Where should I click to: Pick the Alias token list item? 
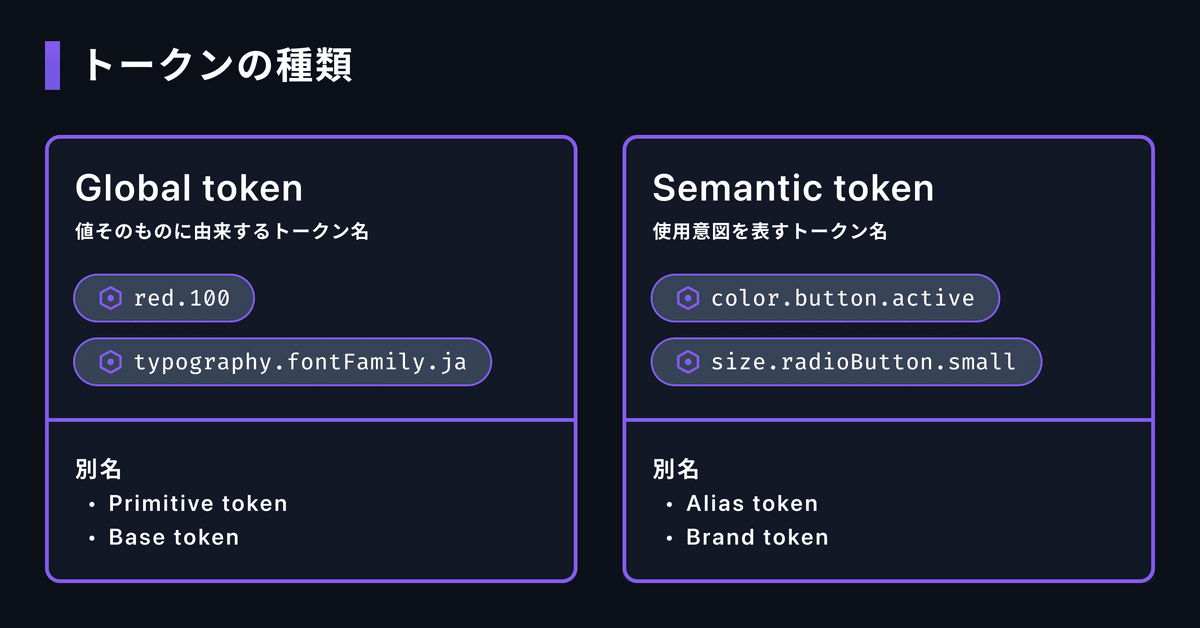[752, 503]
